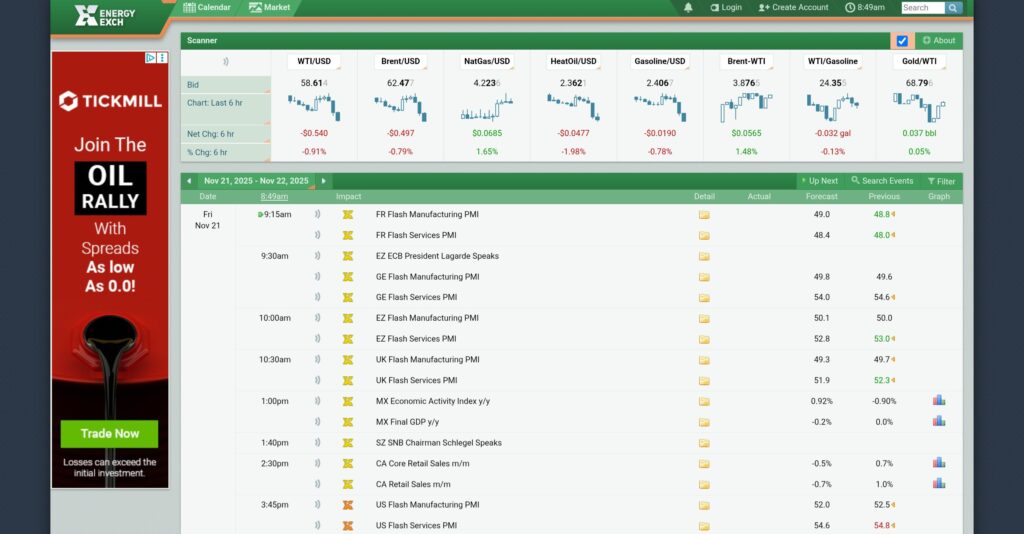Click the Energy Exch logo
The image size is (1024, 534).
[x=104, y=16]
